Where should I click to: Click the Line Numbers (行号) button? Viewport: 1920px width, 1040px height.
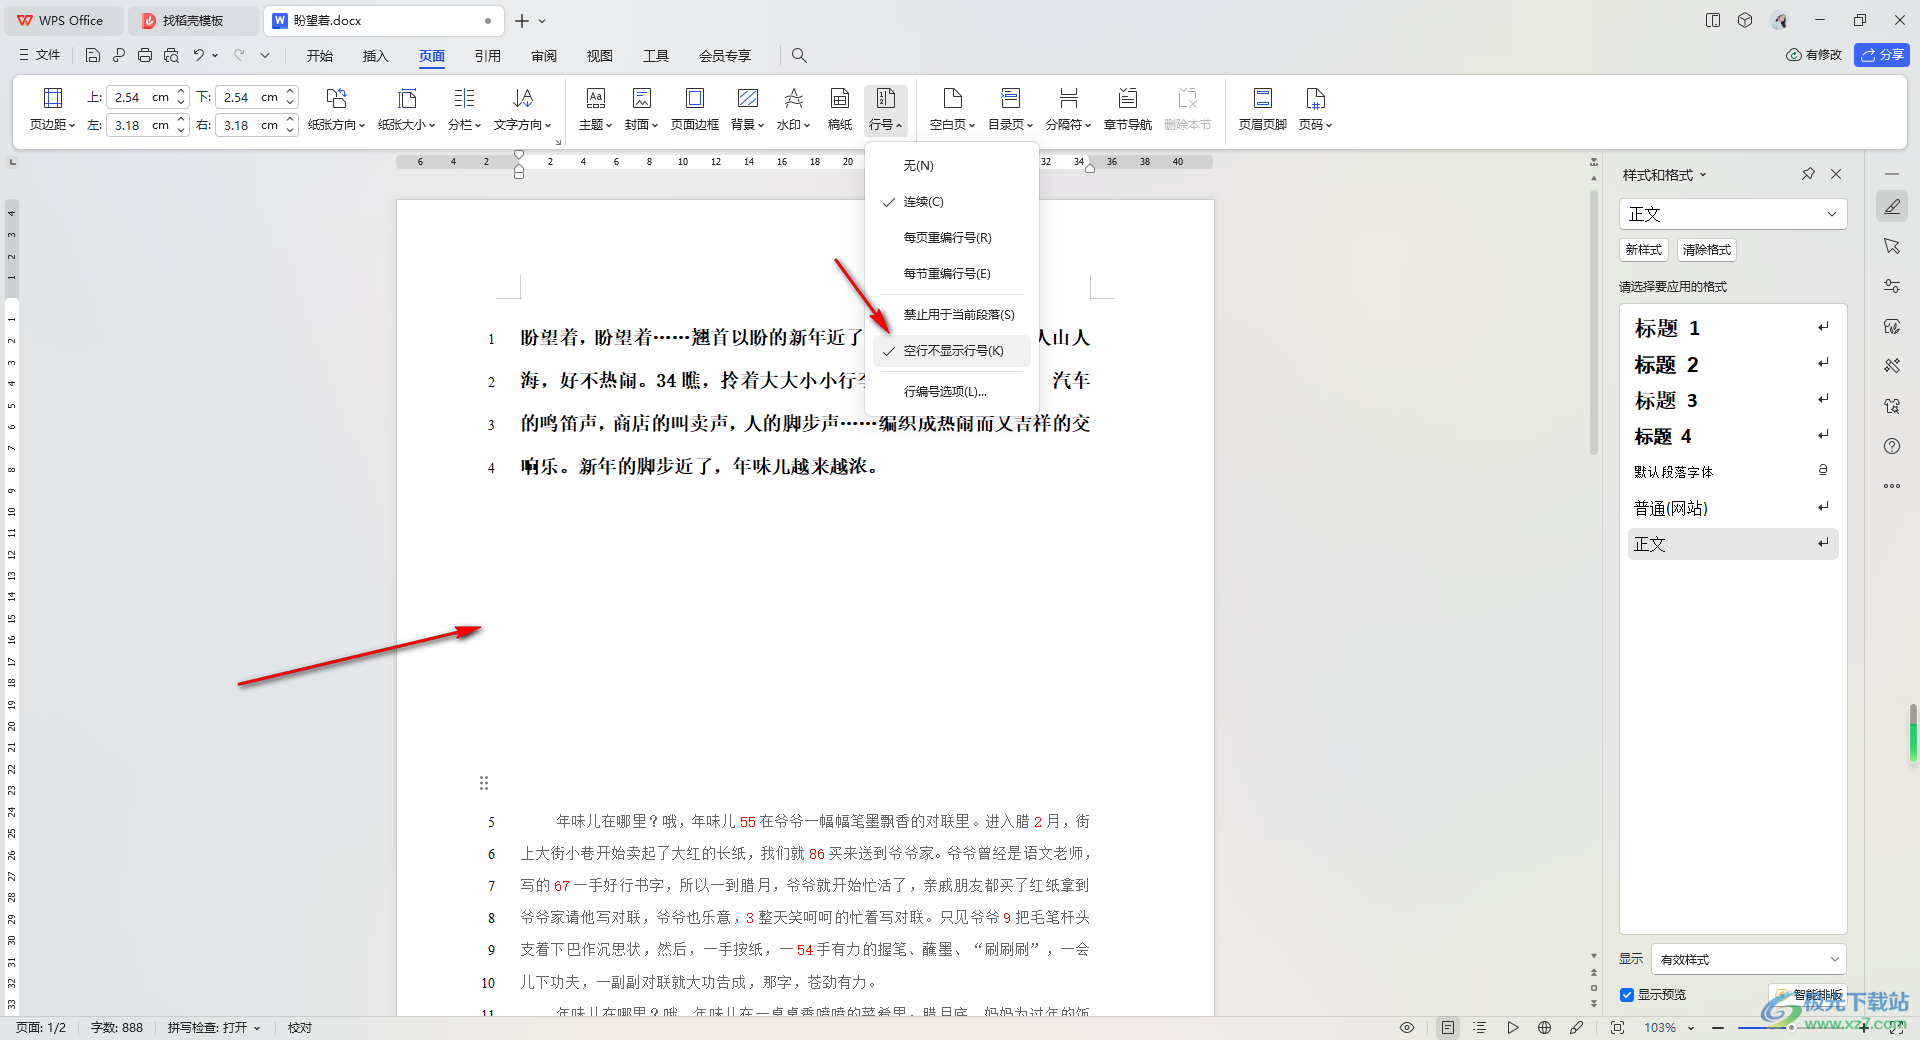886,109
